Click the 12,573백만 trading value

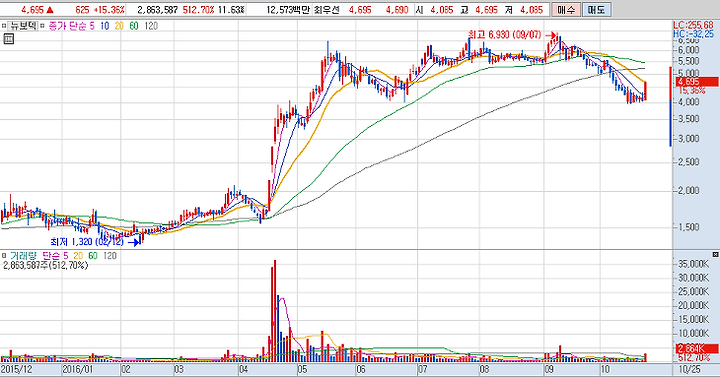pyautogui.click(x=288, y=10)
